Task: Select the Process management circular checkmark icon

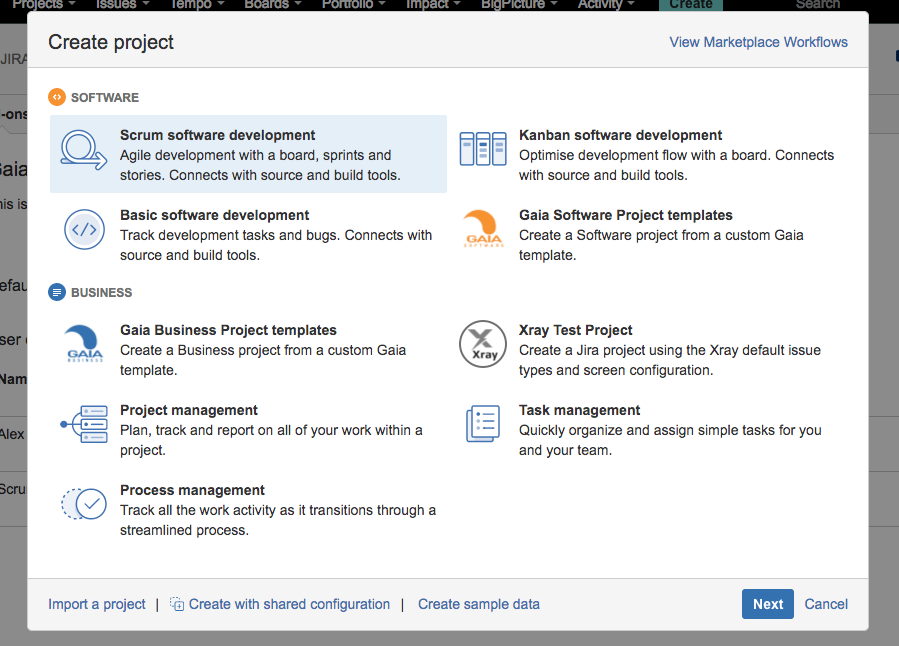Action: (84, 504)
